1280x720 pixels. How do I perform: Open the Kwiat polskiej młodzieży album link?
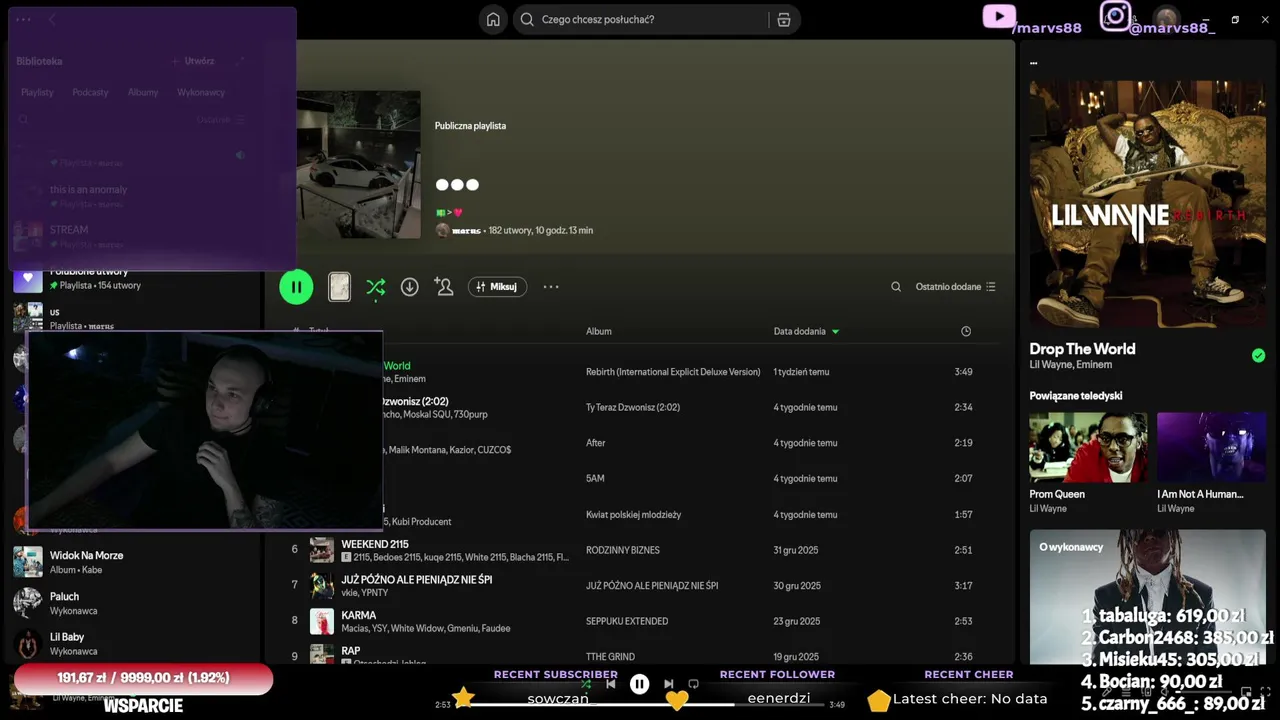(x=633, y=515)
